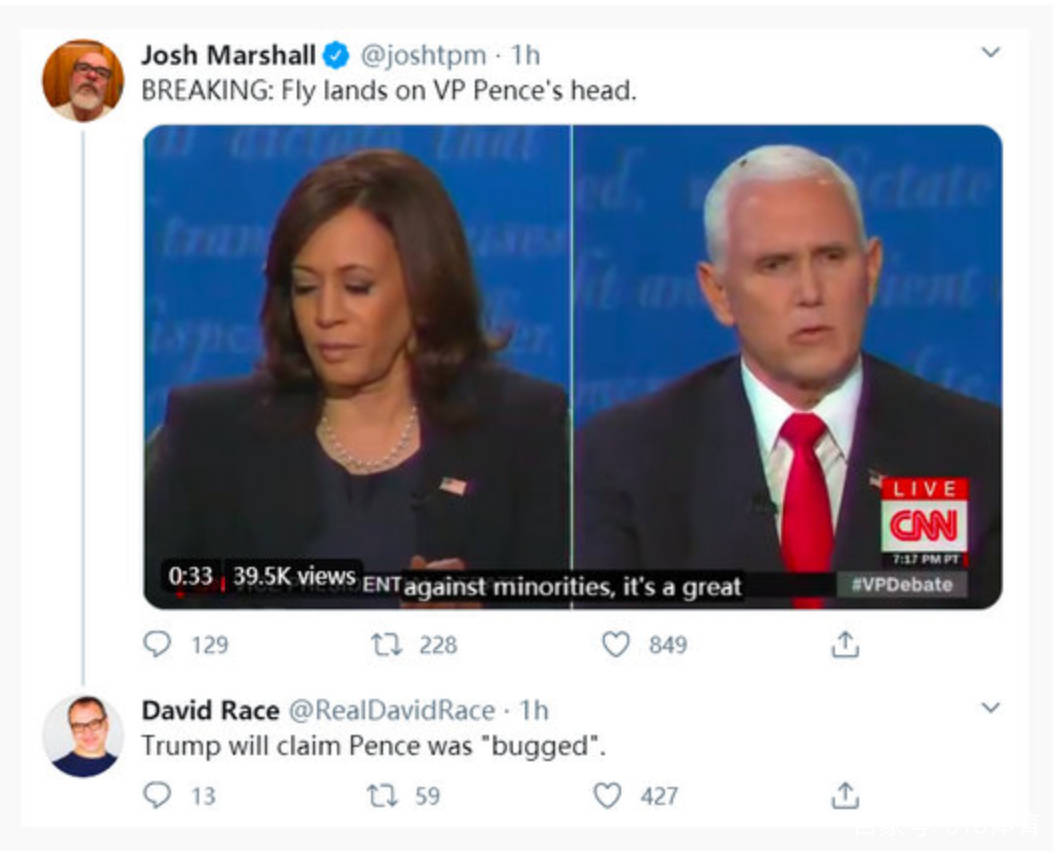Reply to David Race's tweet

point(158,795)
